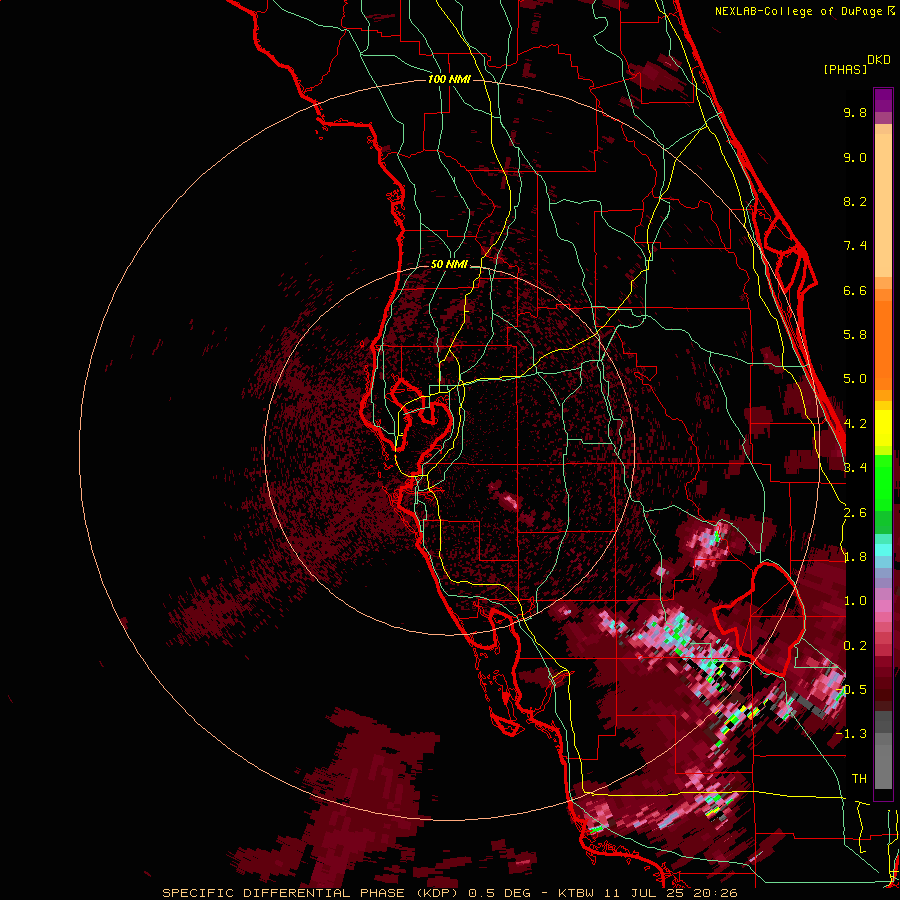Click the 6.6 scale value
This screenshot has height=900, width=900.
[x=855, y=290]
